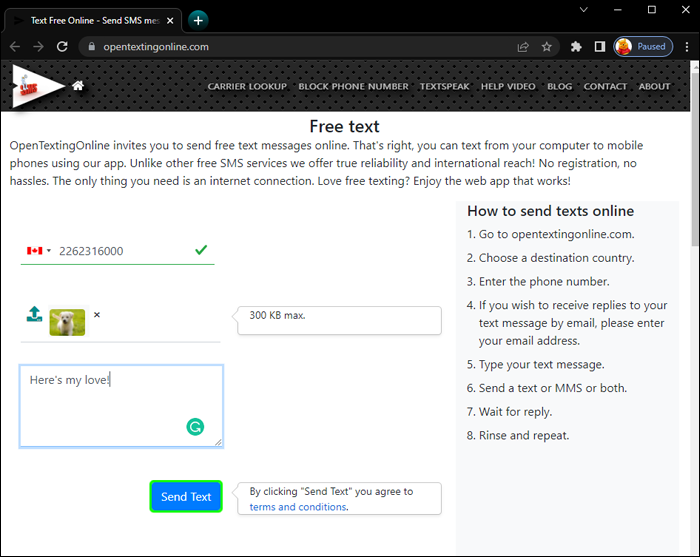Viewport: 700px width, 557px height.
Task: Open the image upload icon
Action: 34,314
